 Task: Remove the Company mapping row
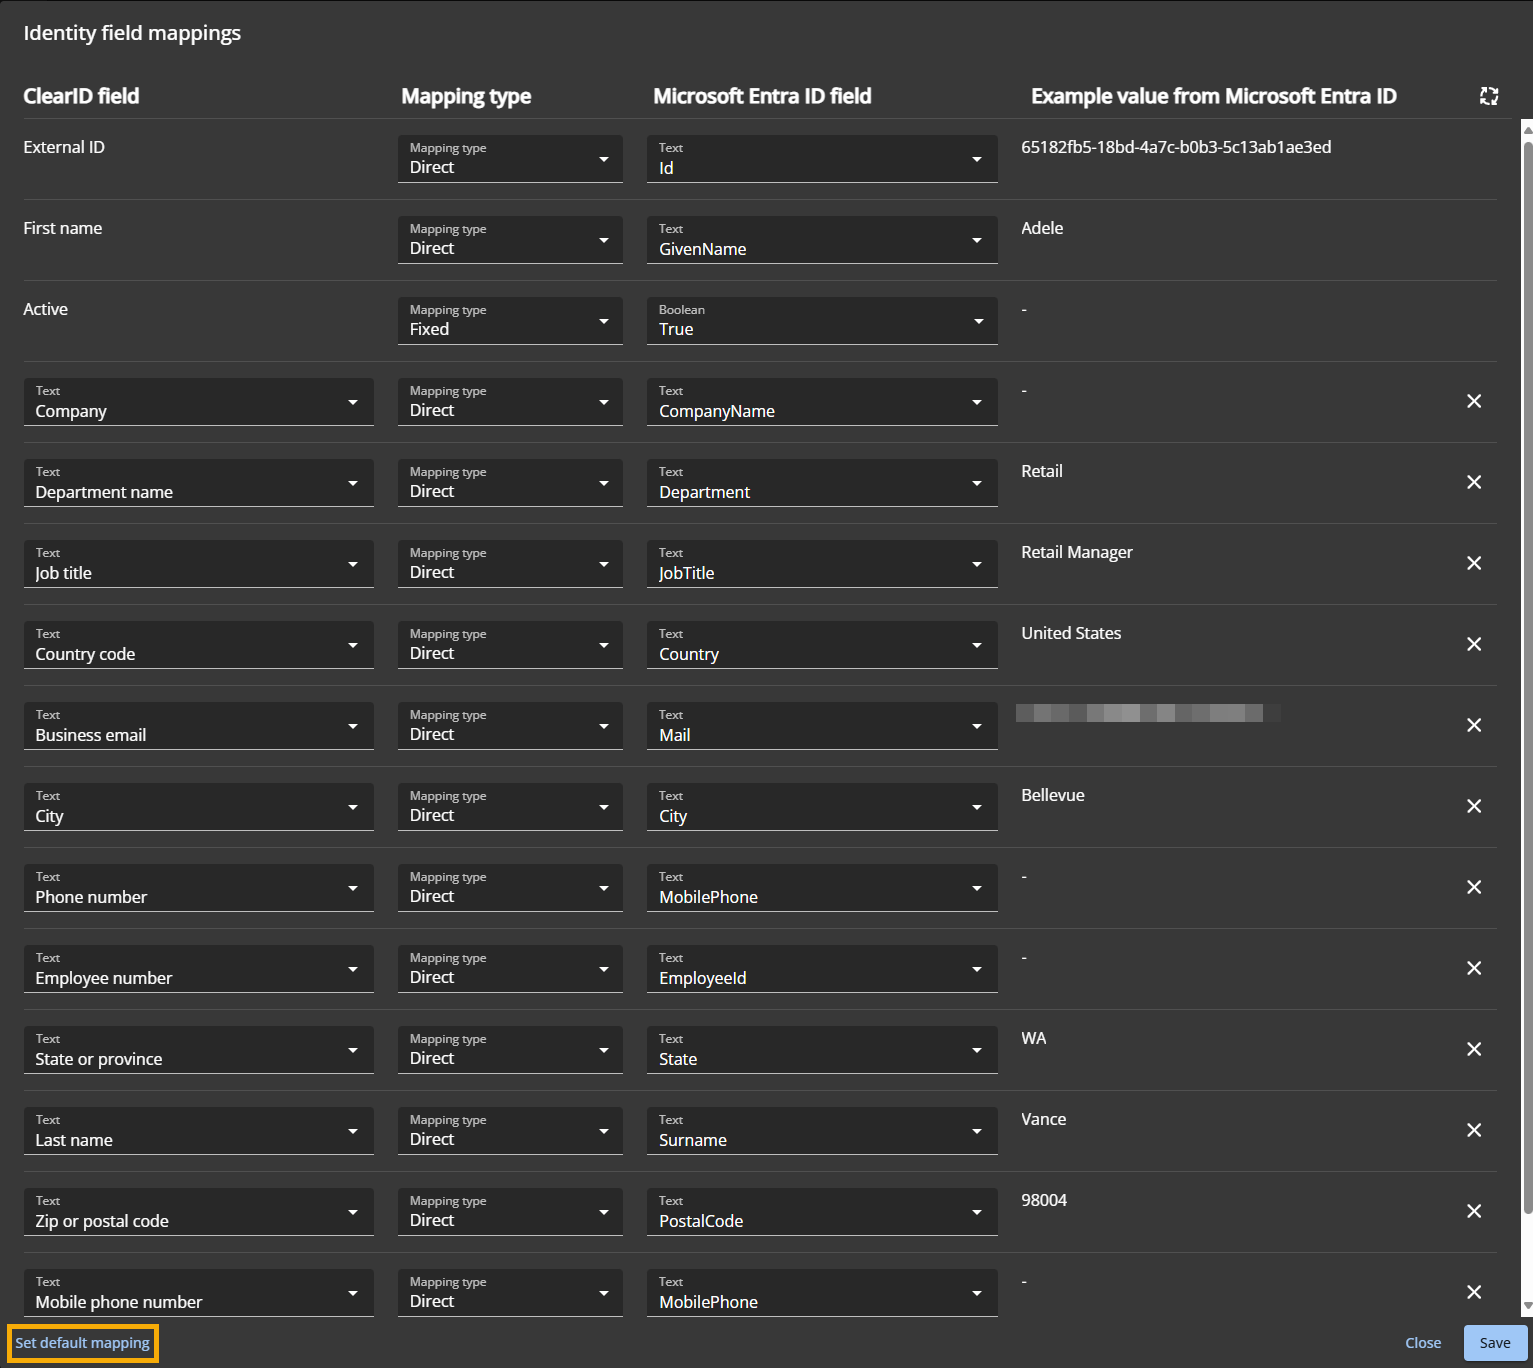click(1473, 401)
